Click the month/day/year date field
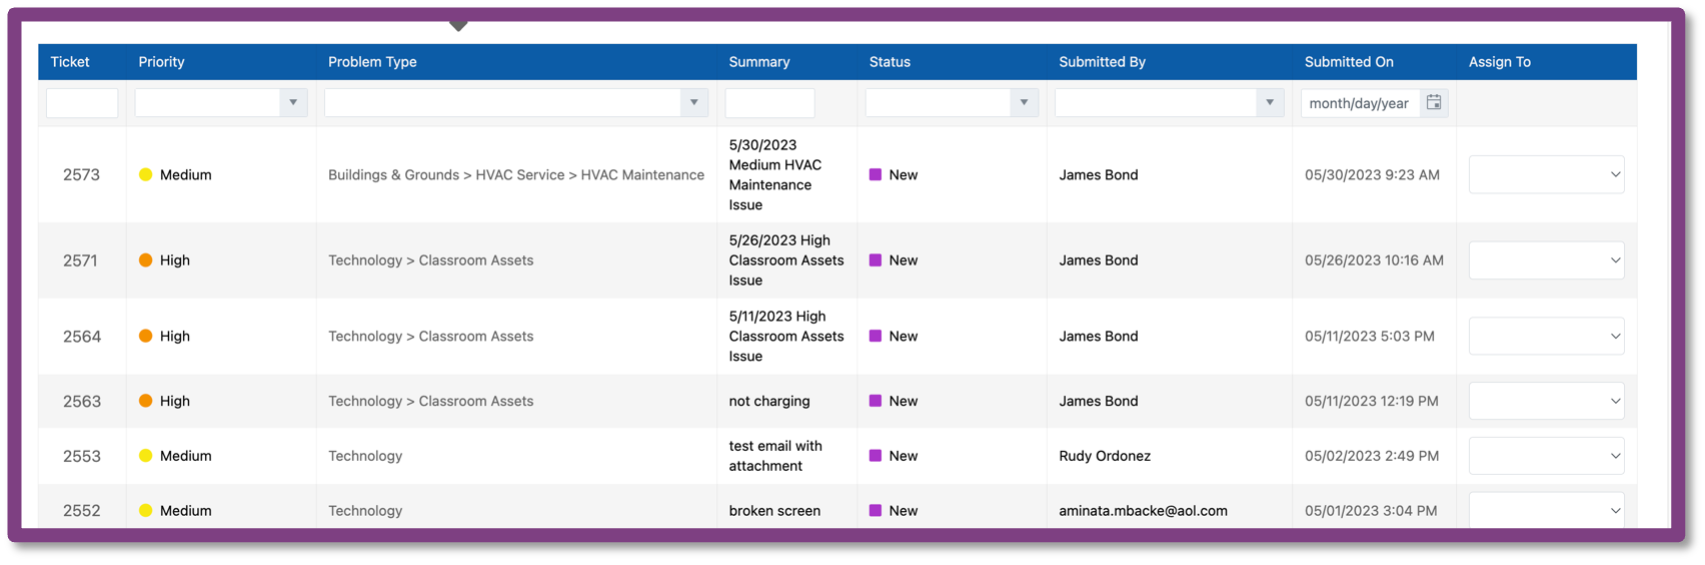The width and height of the screenshot is (1705, 565). [x=1360, y=102]
